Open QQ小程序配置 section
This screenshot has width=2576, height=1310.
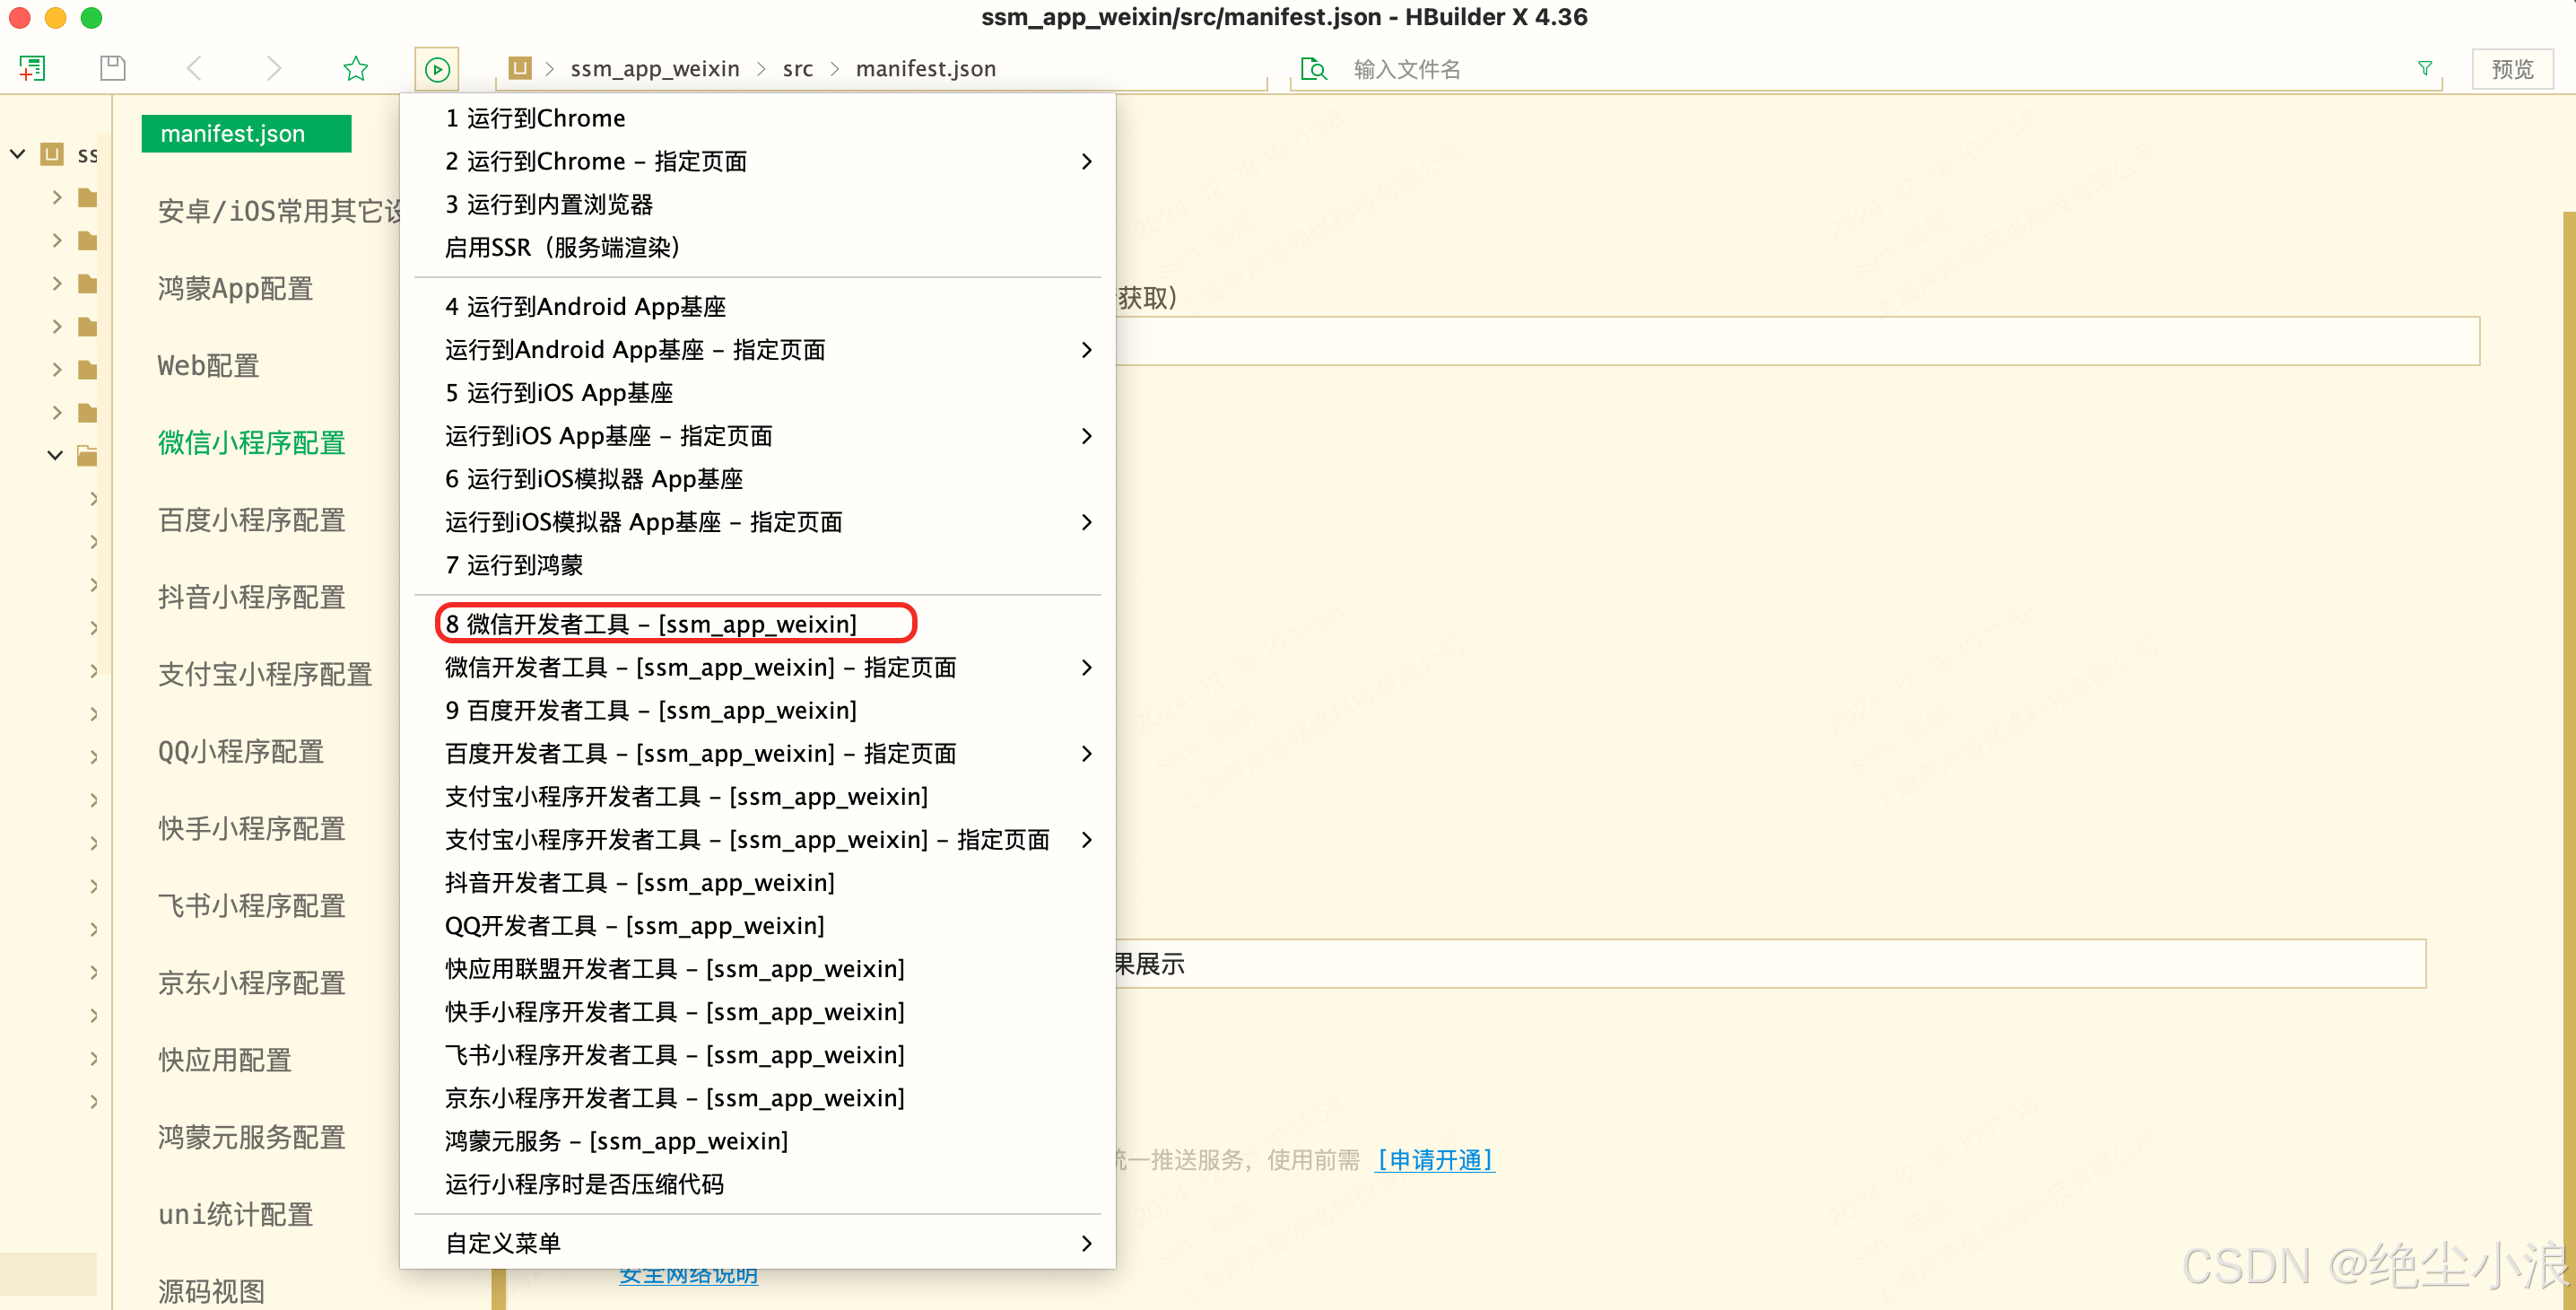(241, 751)
